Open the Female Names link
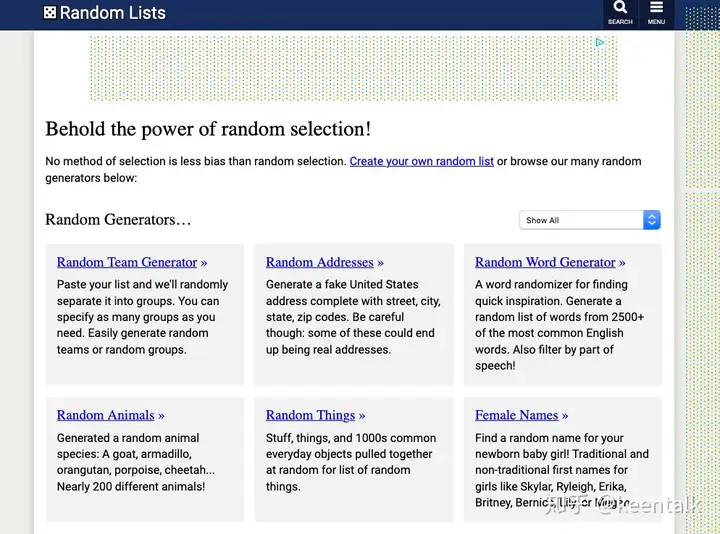 [x=517, y=415]
